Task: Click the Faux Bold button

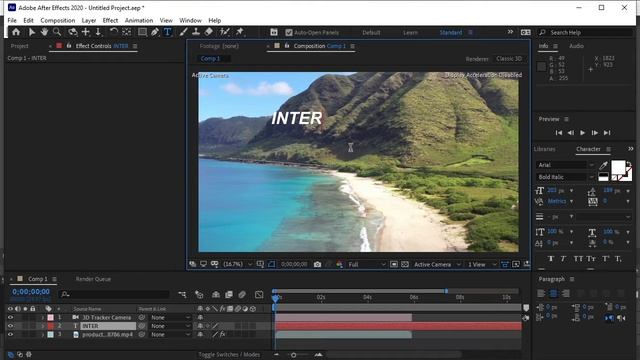Action: 551,259
